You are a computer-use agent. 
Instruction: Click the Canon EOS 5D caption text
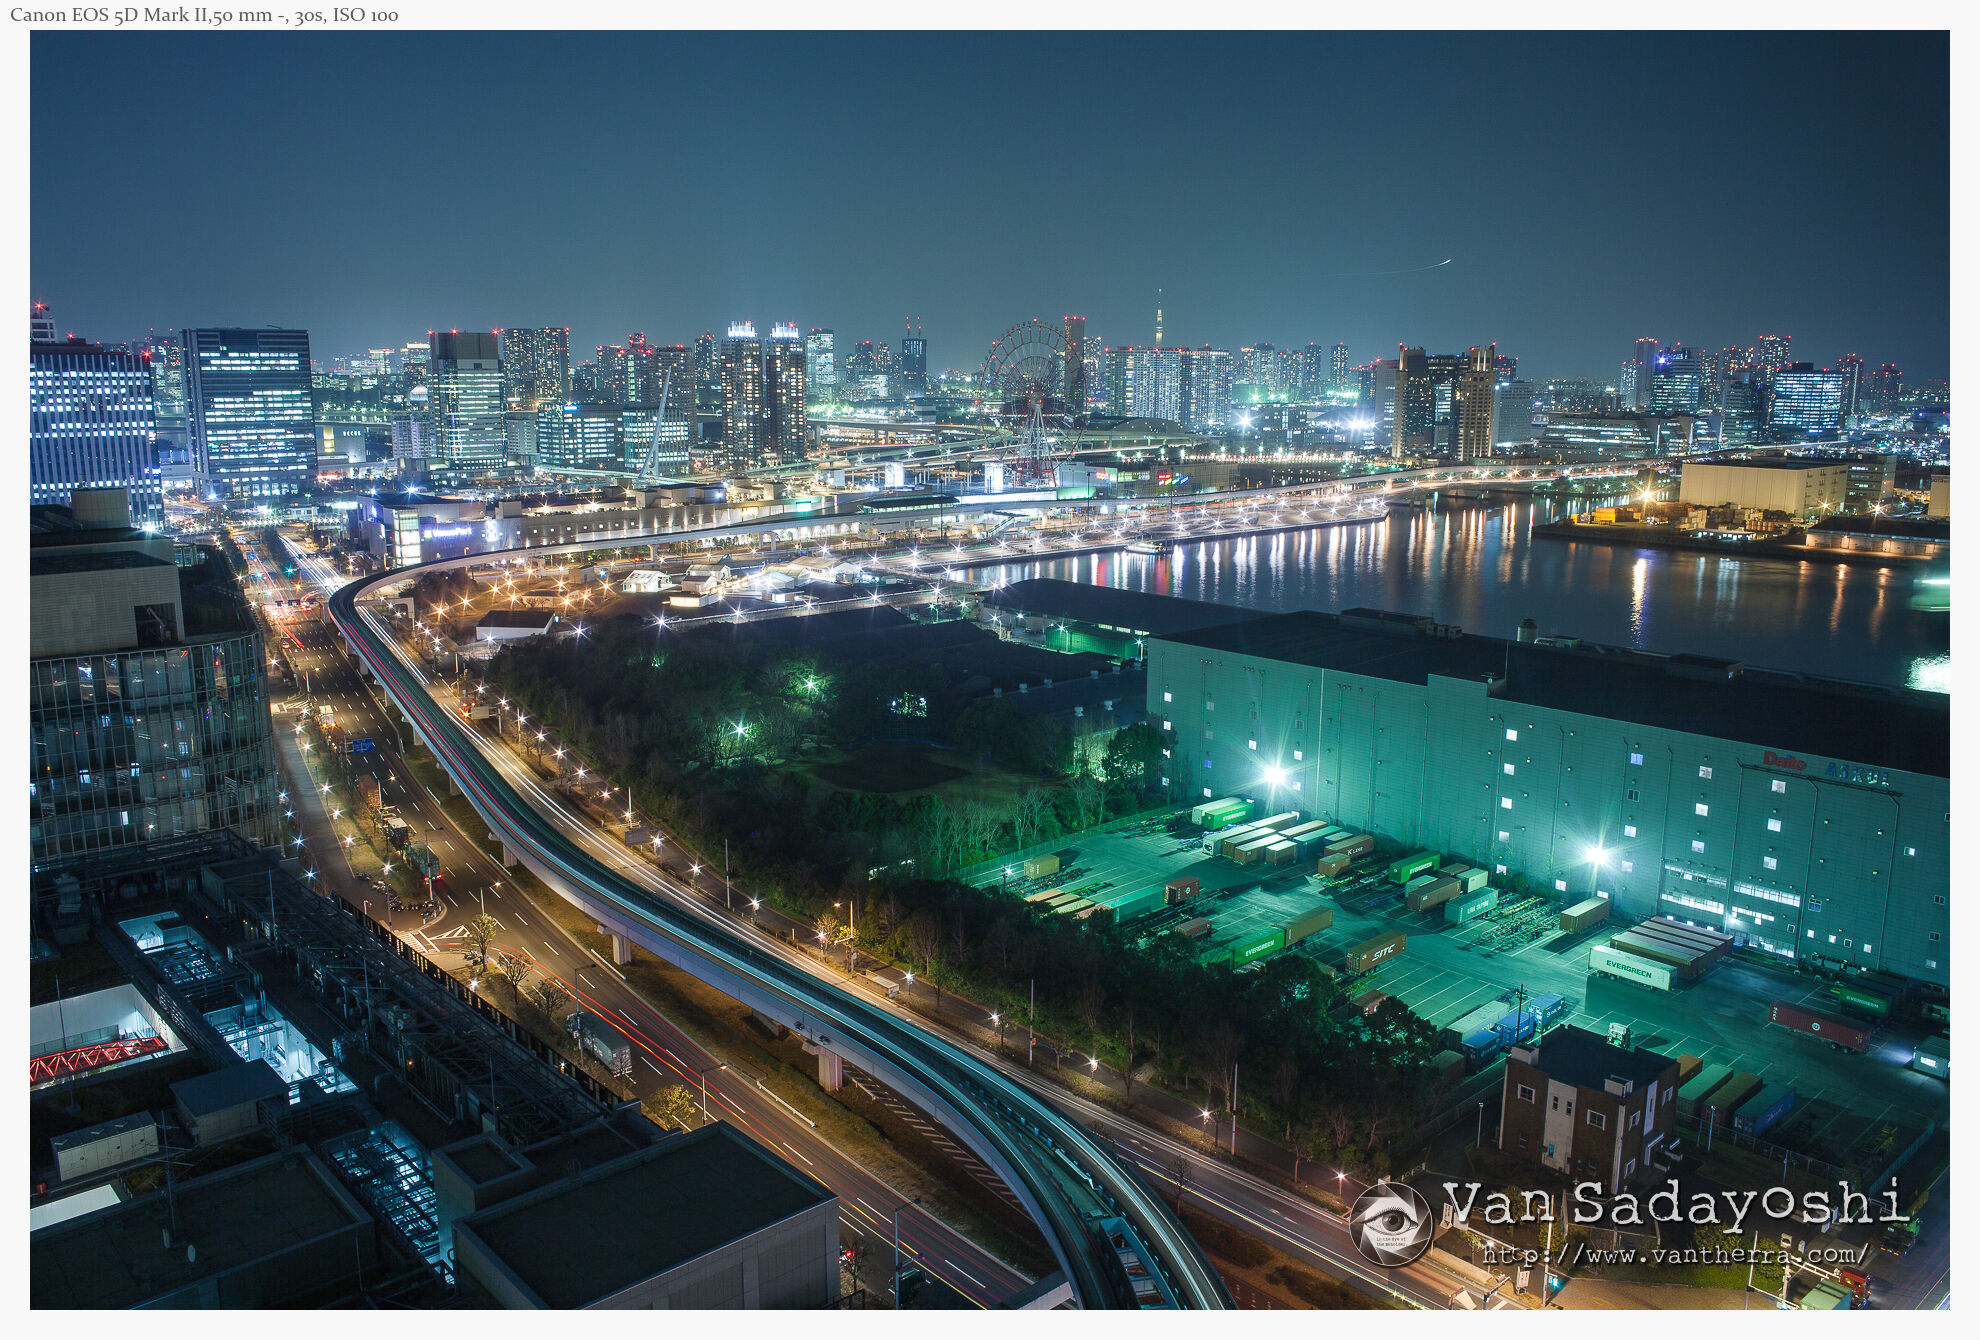(x=204, y=15)
